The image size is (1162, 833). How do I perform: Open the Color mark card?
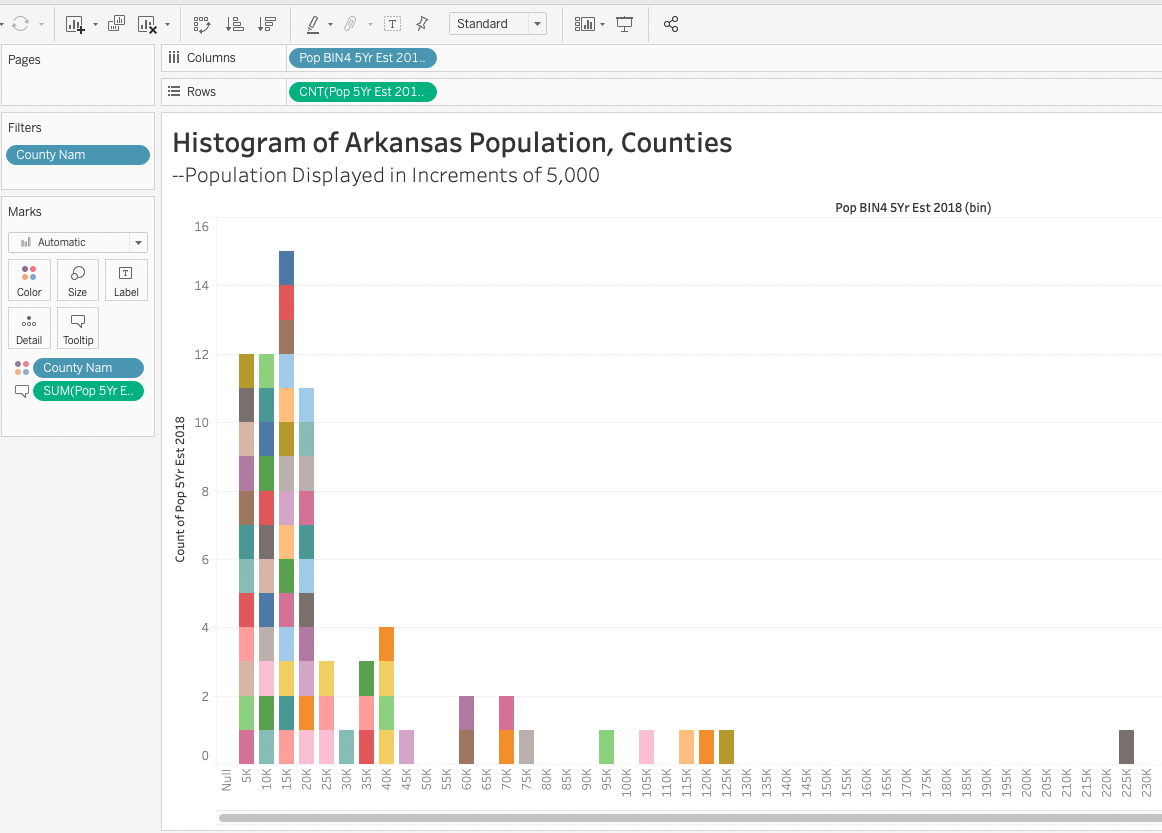29,280
